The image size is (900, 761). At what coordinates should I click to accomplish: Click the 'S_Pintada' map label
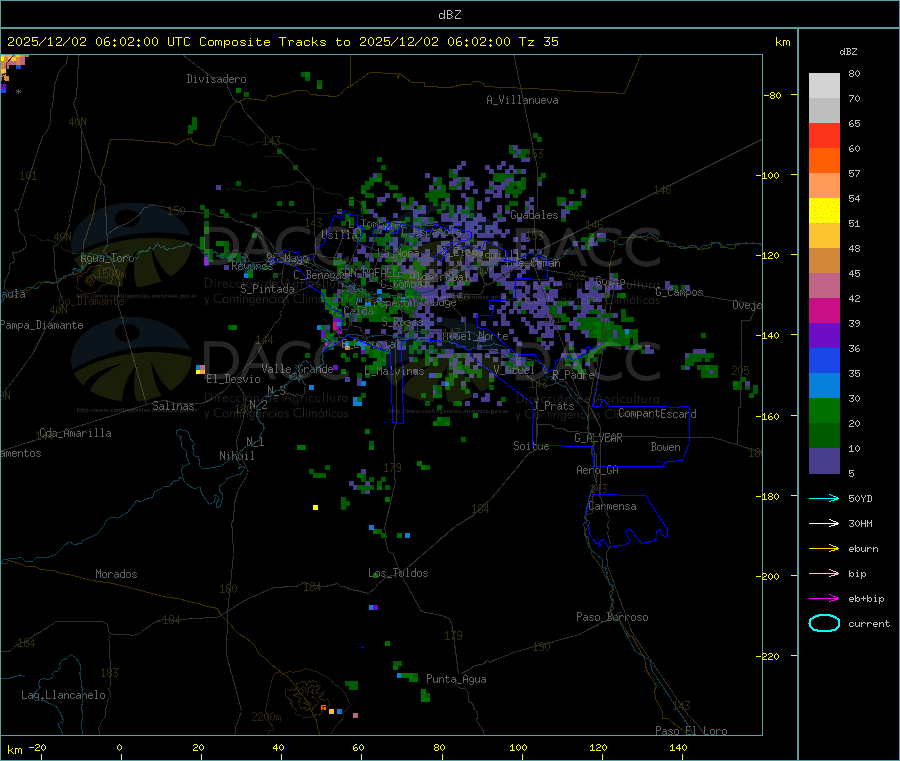267,289
